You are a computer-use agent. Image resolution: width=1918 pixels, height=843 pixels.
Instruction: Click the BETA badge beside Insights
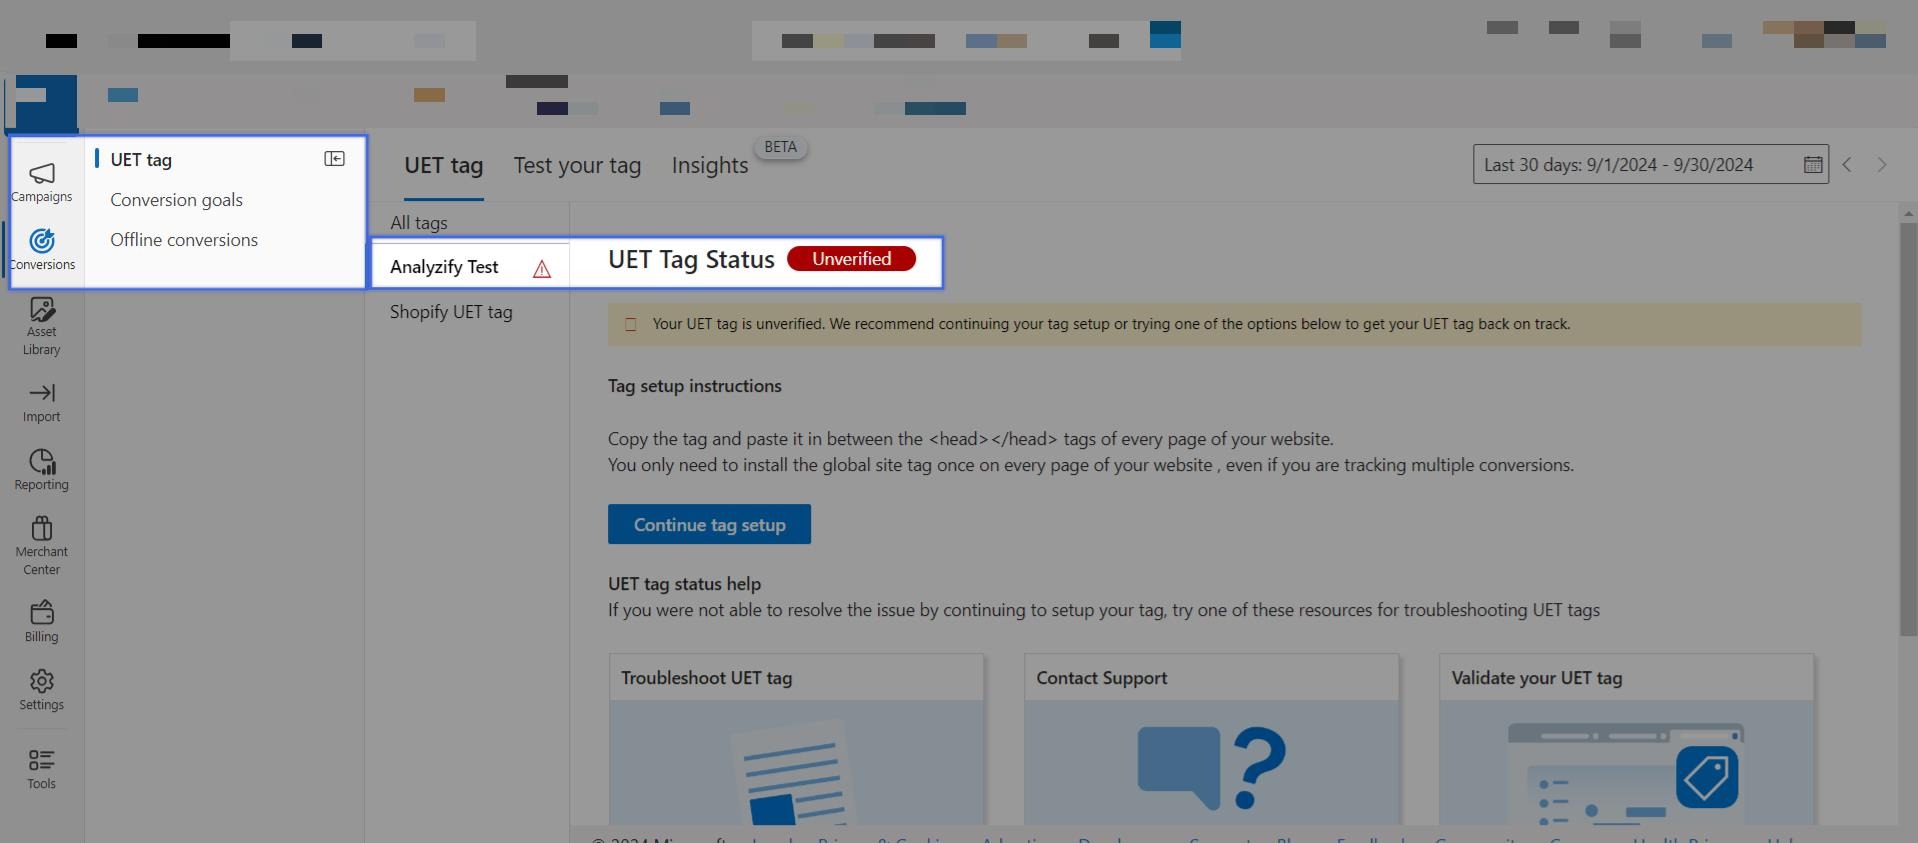781,148
